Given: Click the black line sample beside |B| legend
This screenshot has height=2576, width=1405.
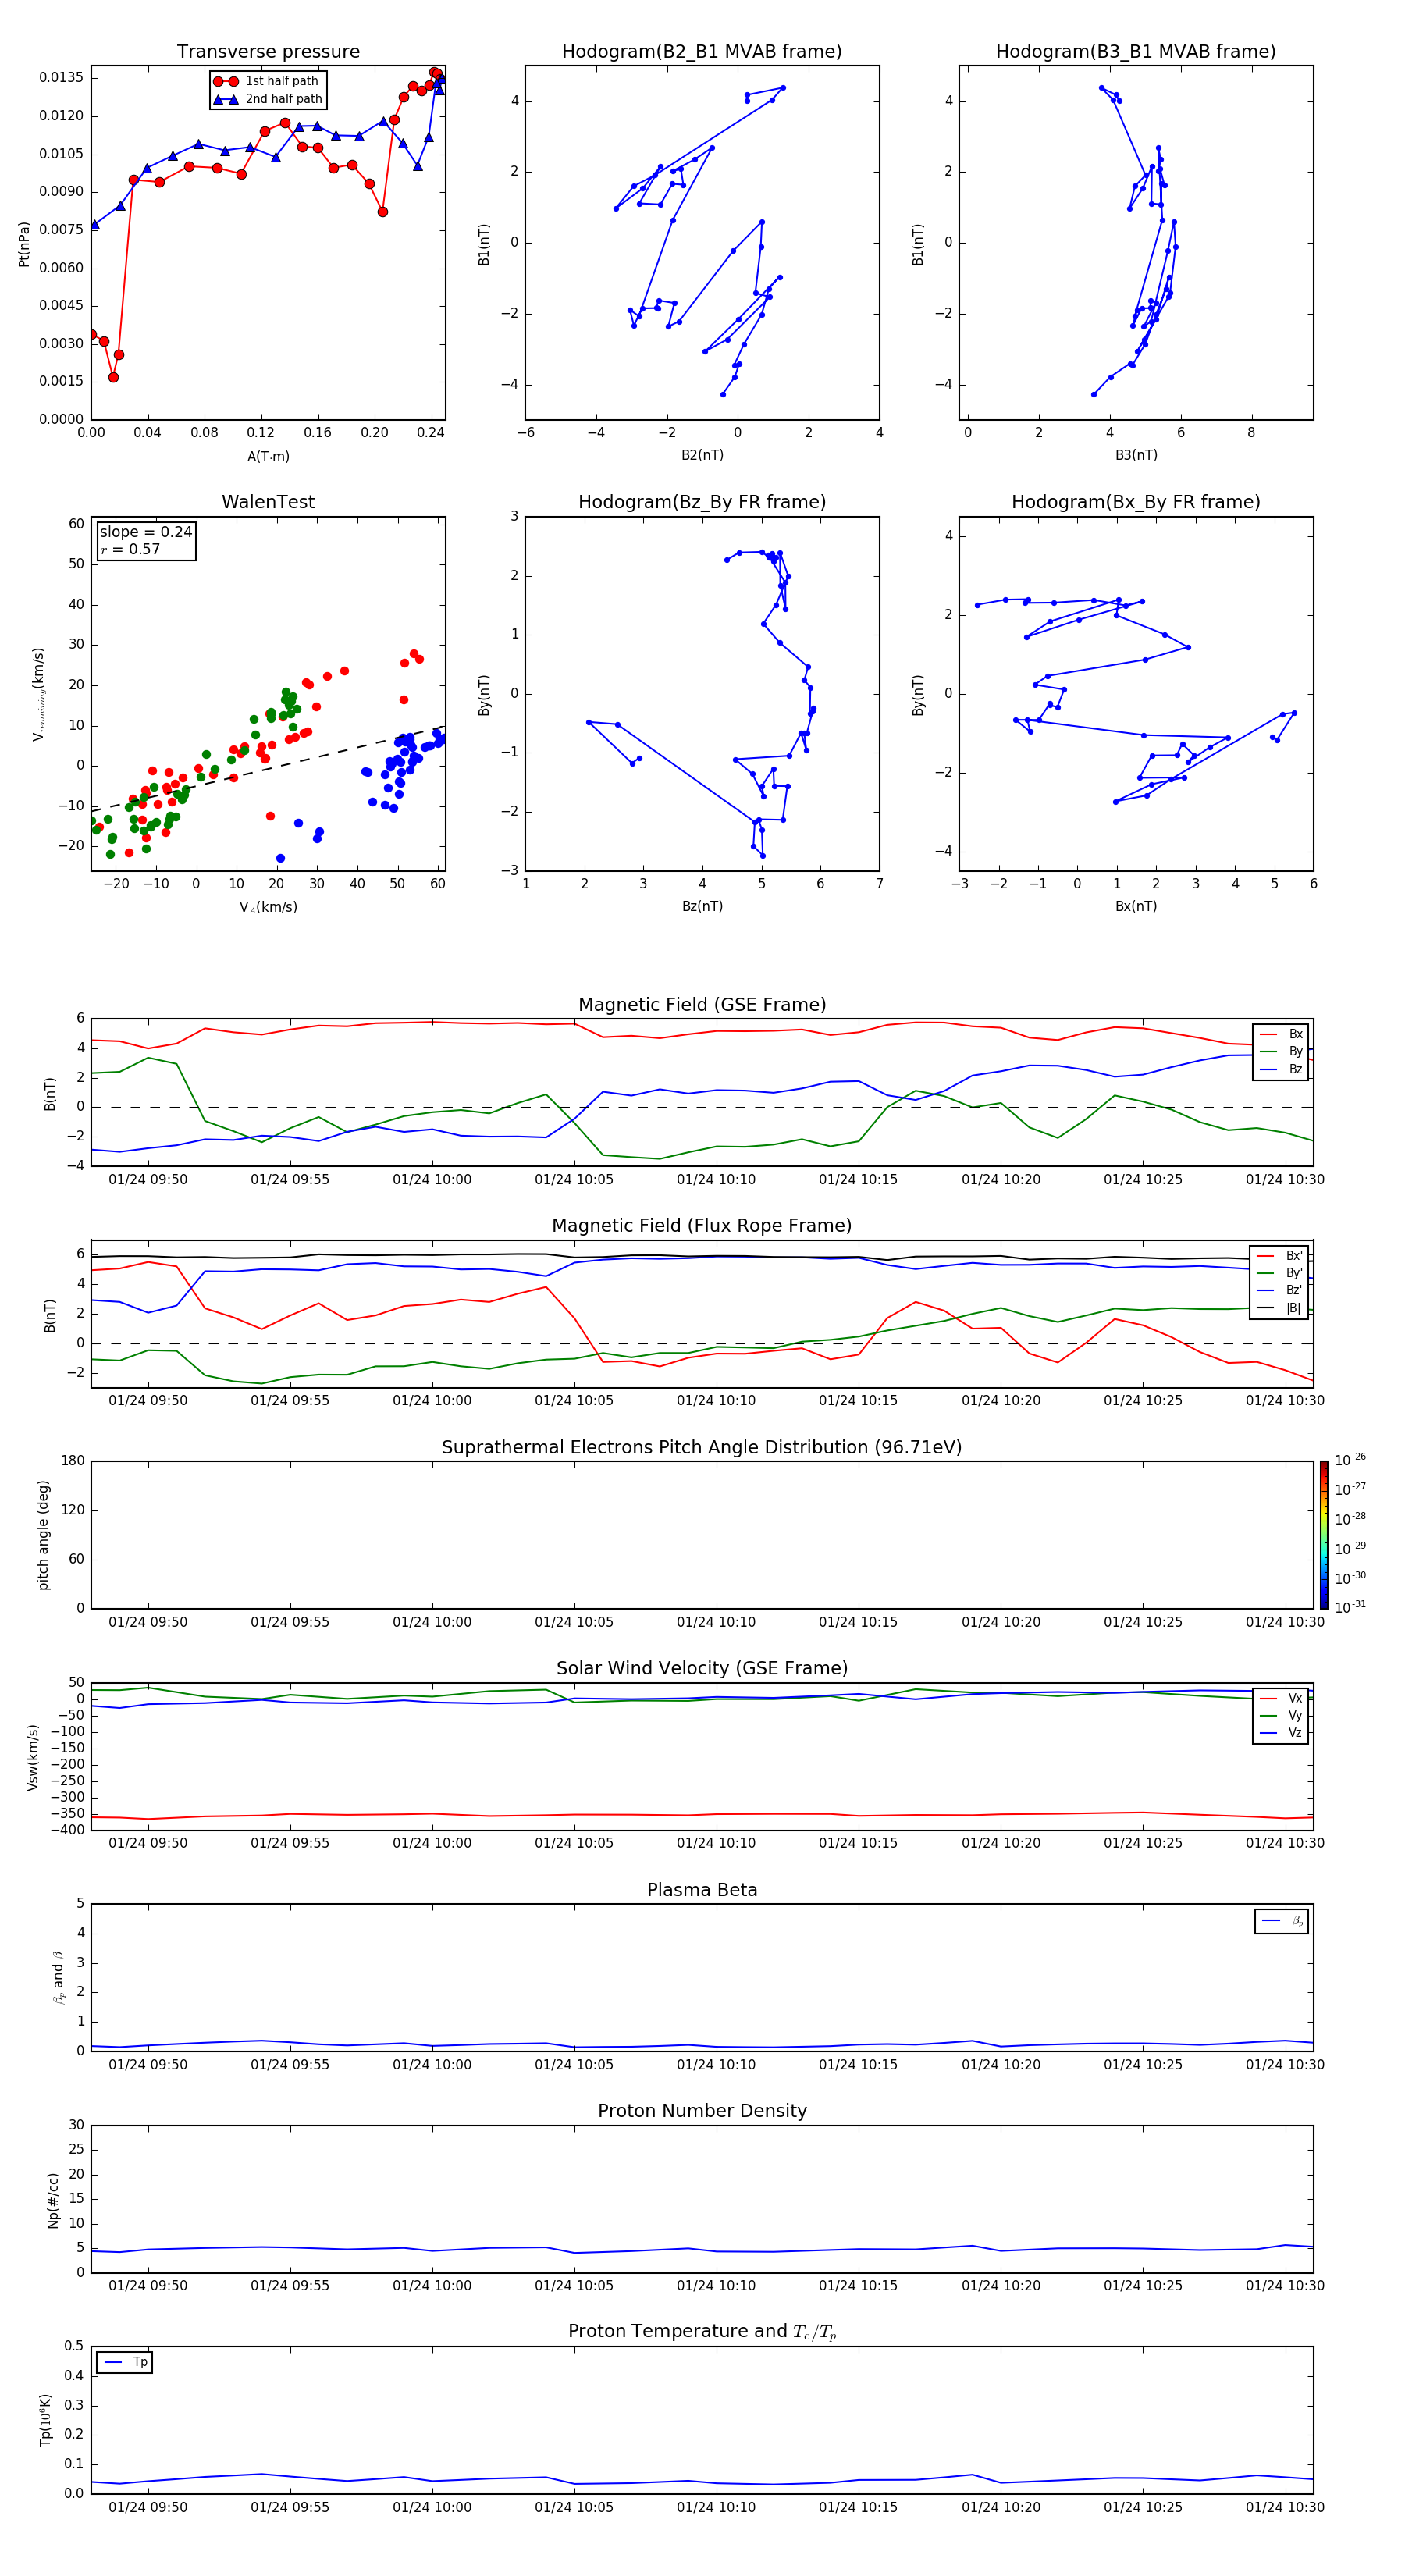Looking at the screenshot, I should [1267, 1308].
